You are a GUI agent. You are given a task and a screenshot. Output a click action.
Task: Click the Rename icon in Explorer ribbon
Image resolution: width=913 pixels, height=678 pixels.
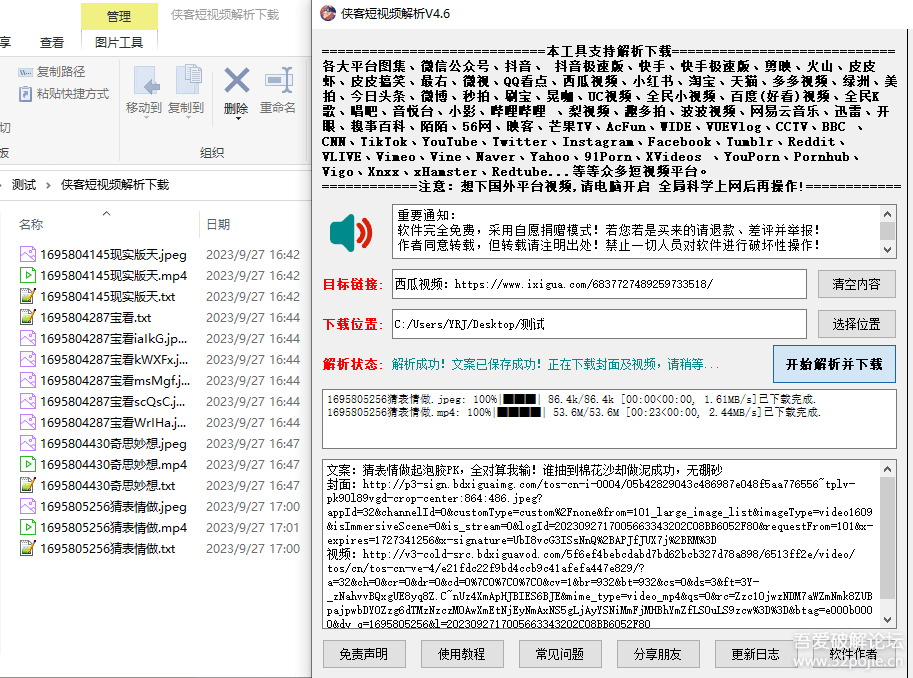tap(278, 80)
